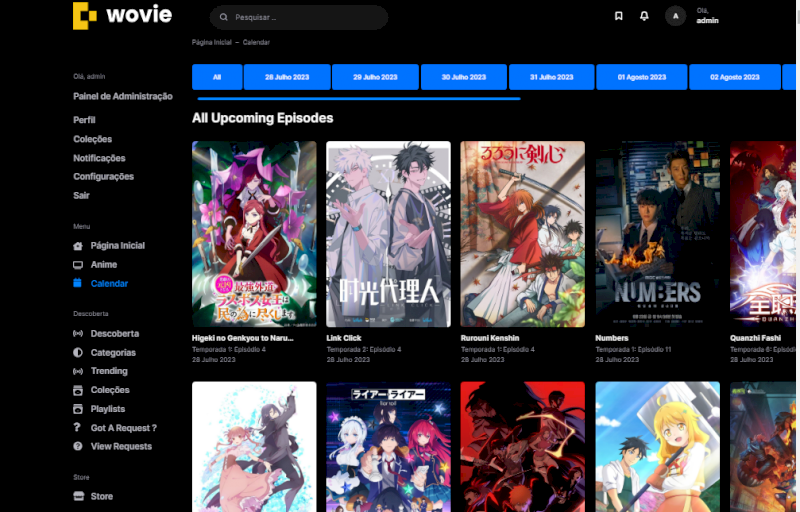Click the search magnifier icon
Image resolution: width=800 pixels, height=512 pixels.
pos(223,17)
